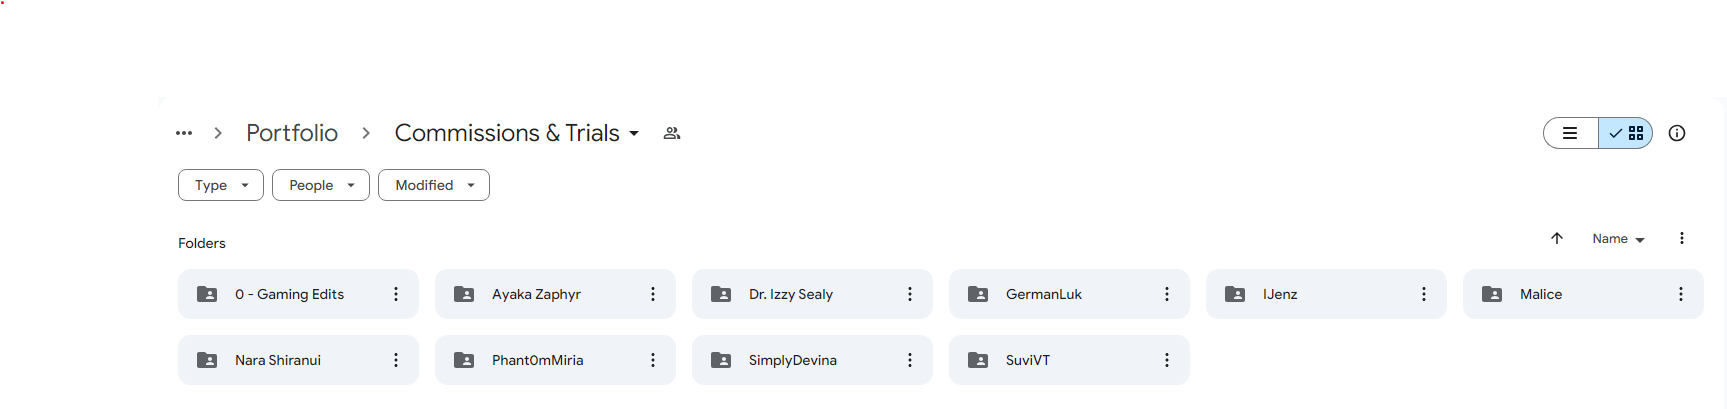Open more options for the Malice folder
The width and height of the screenshot is (1727, 409).
pyautogui.click(x=1681, y=294)
